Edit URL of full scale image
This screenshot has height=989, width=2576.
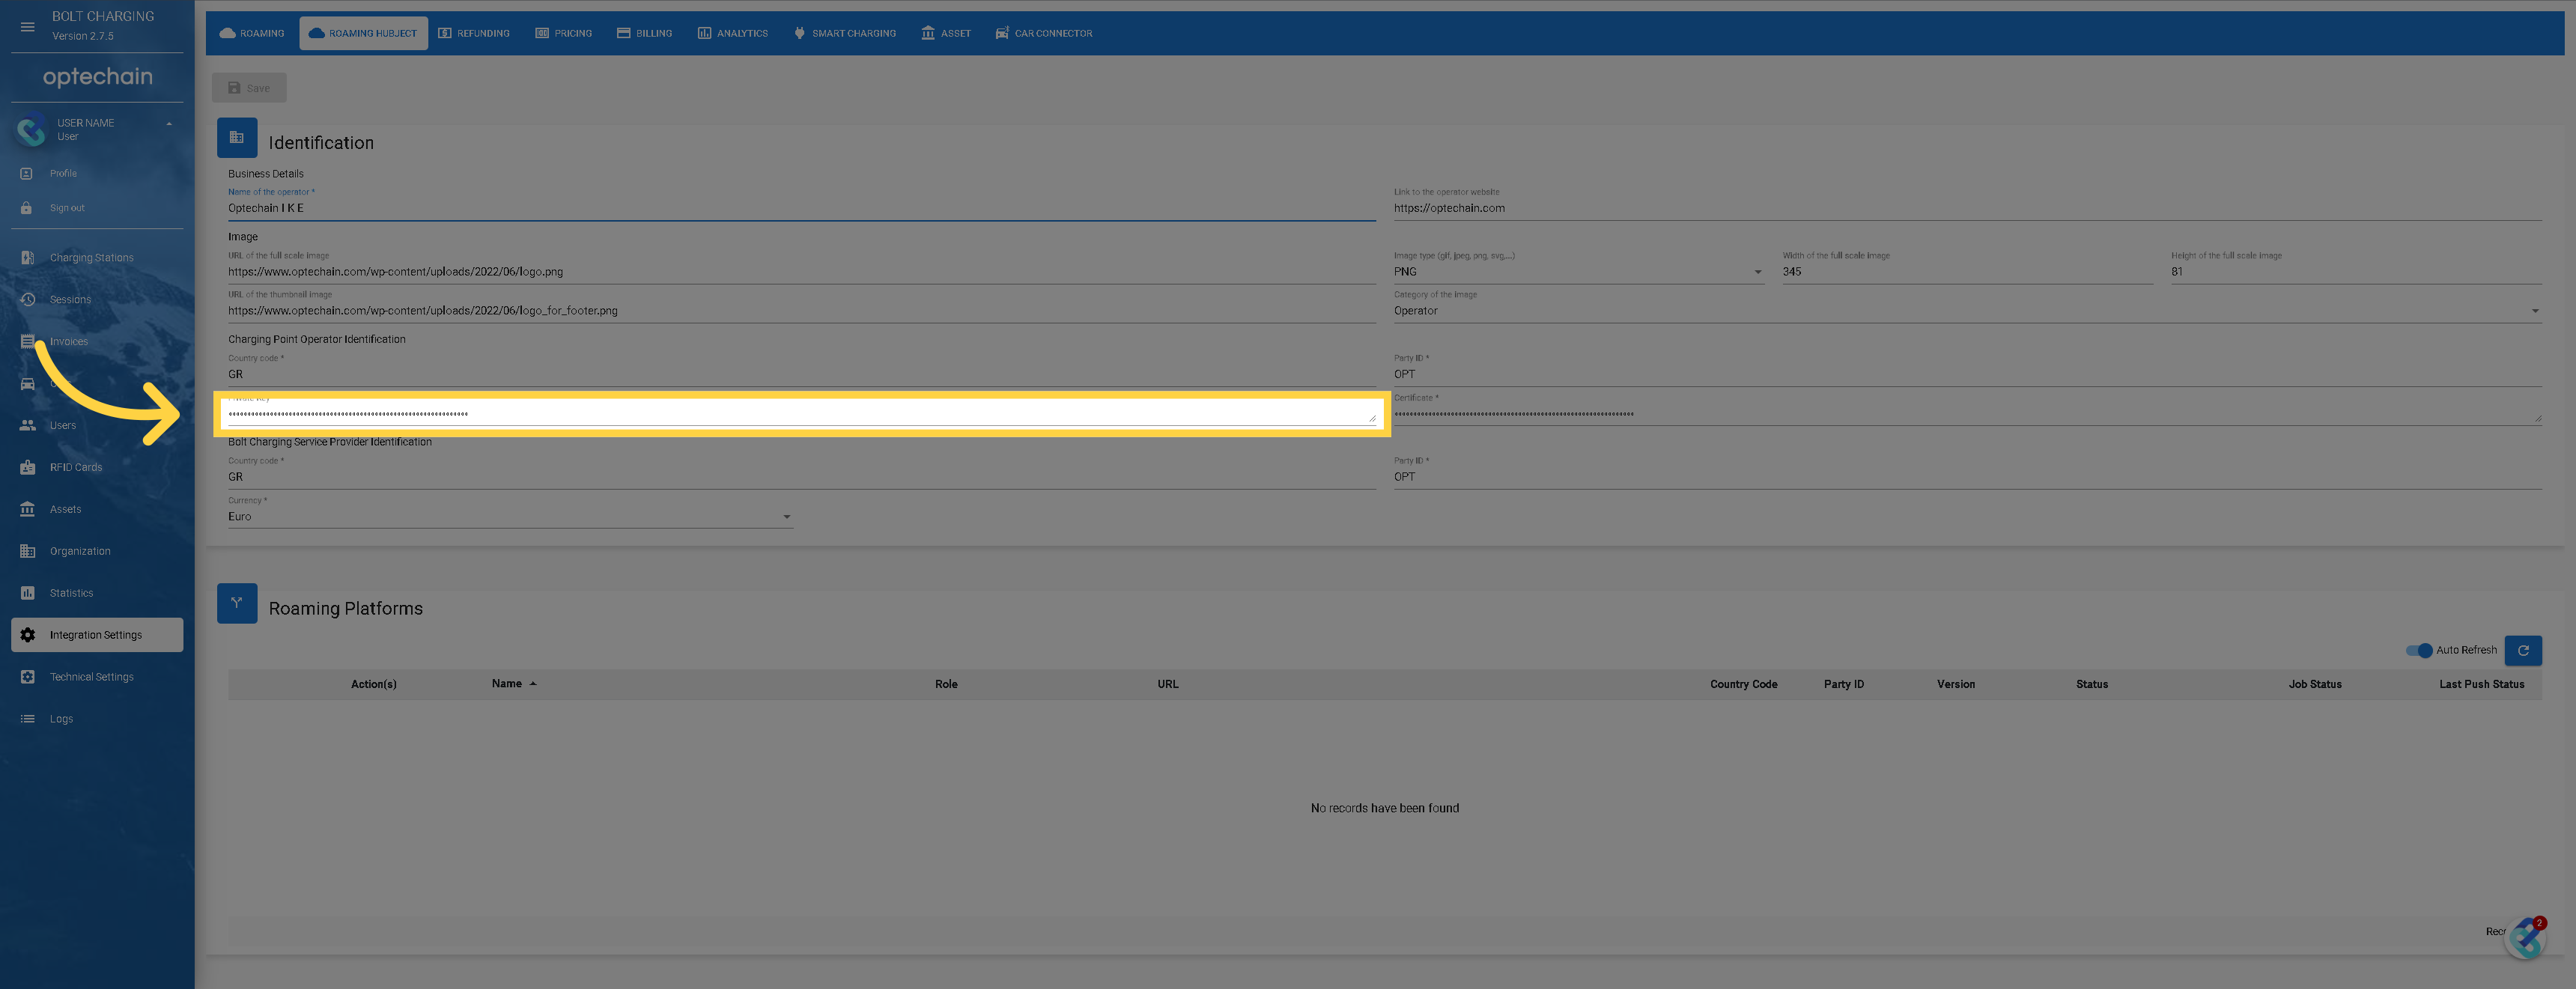[x=802, y=271]
